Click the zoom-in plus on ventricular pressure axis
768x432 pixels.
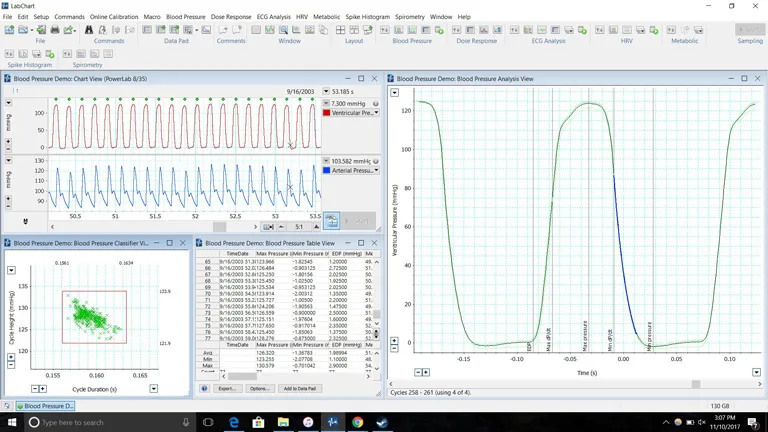click(9, 142)
